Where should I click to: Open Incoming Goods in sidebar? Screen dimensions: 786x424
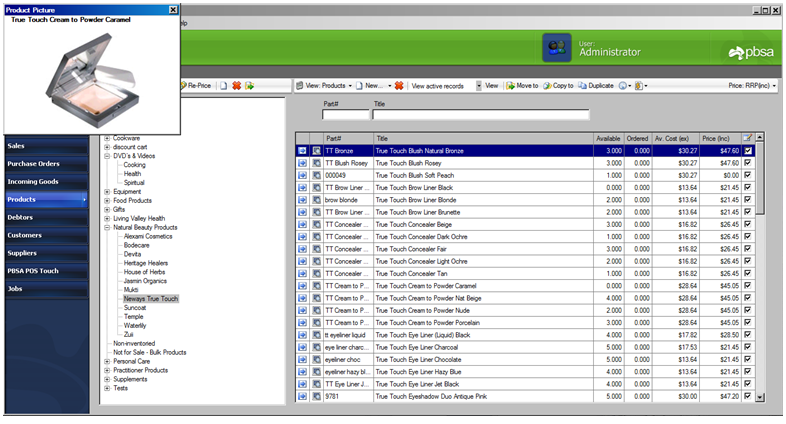47,181
